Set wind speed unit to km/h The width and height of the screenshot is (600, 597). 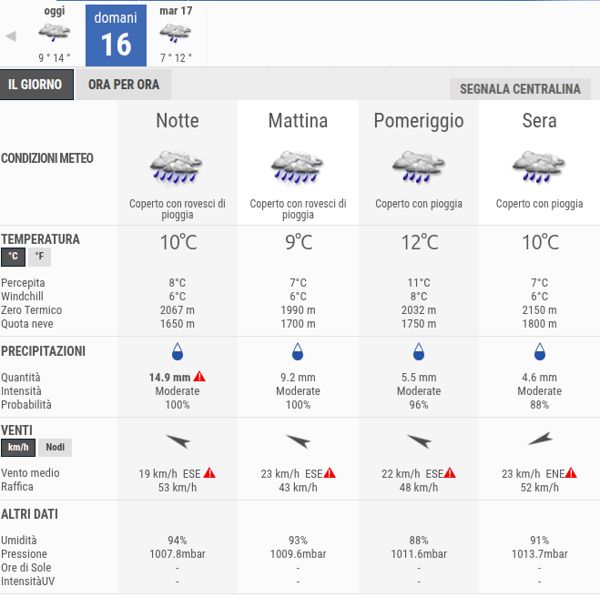click(x=18, y=447)
